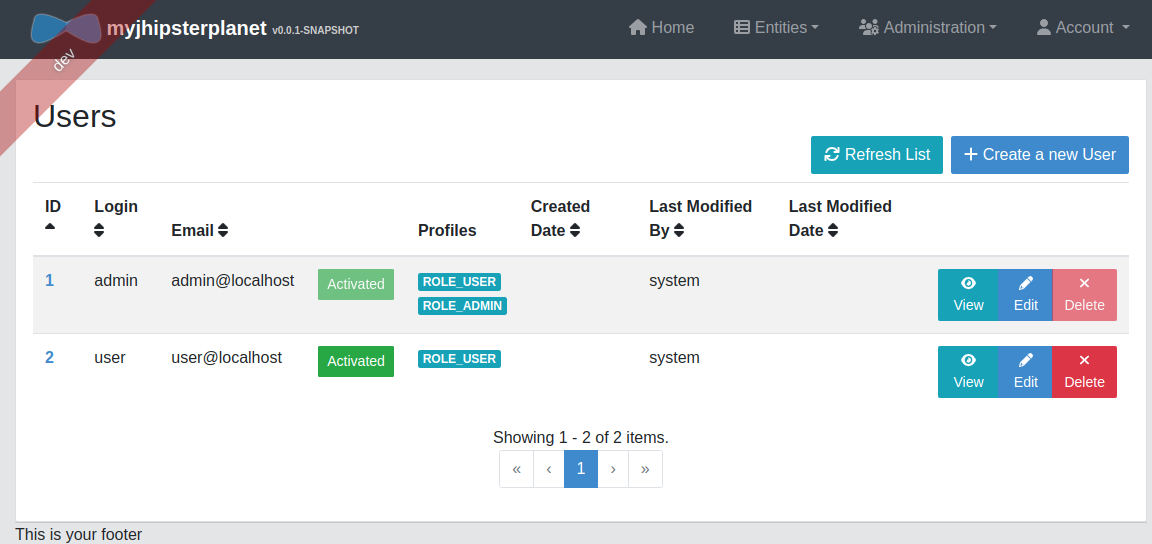Click the 'This is your footer' text
The width and height of the screenshot is (1152, 544).
tap(79, 534)
